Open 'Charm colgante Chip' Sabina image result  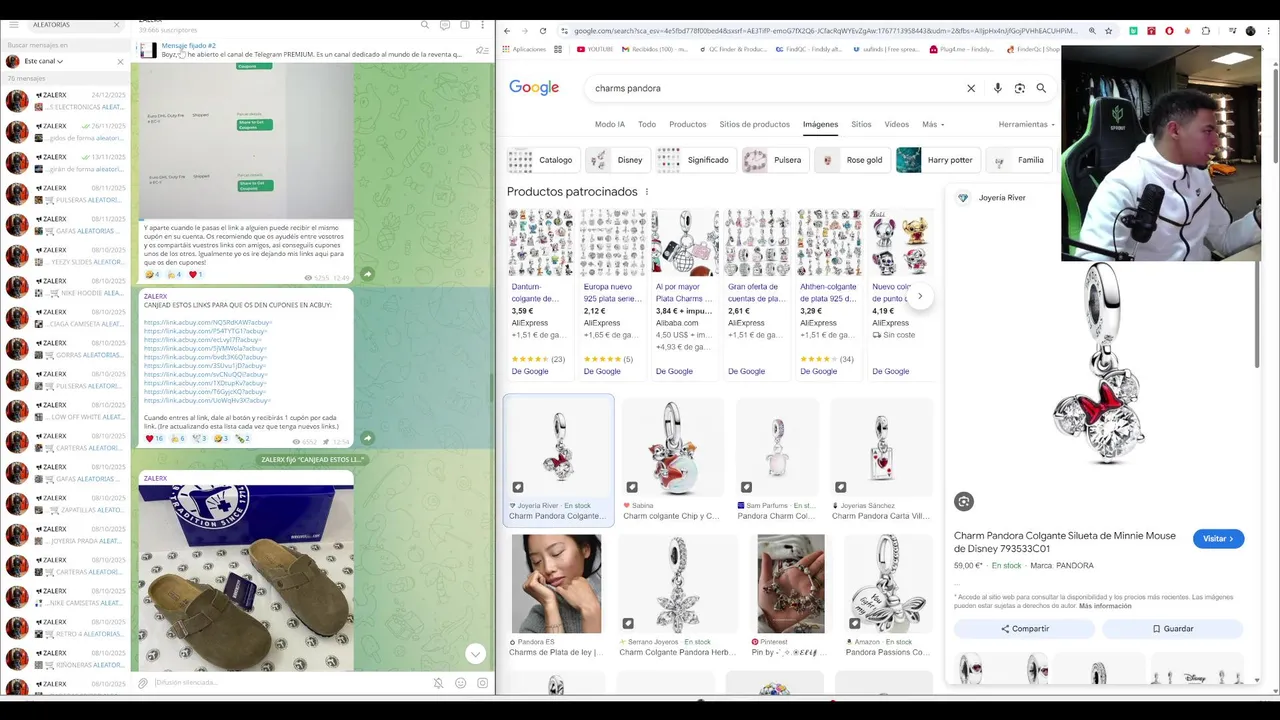pos(673,459)
